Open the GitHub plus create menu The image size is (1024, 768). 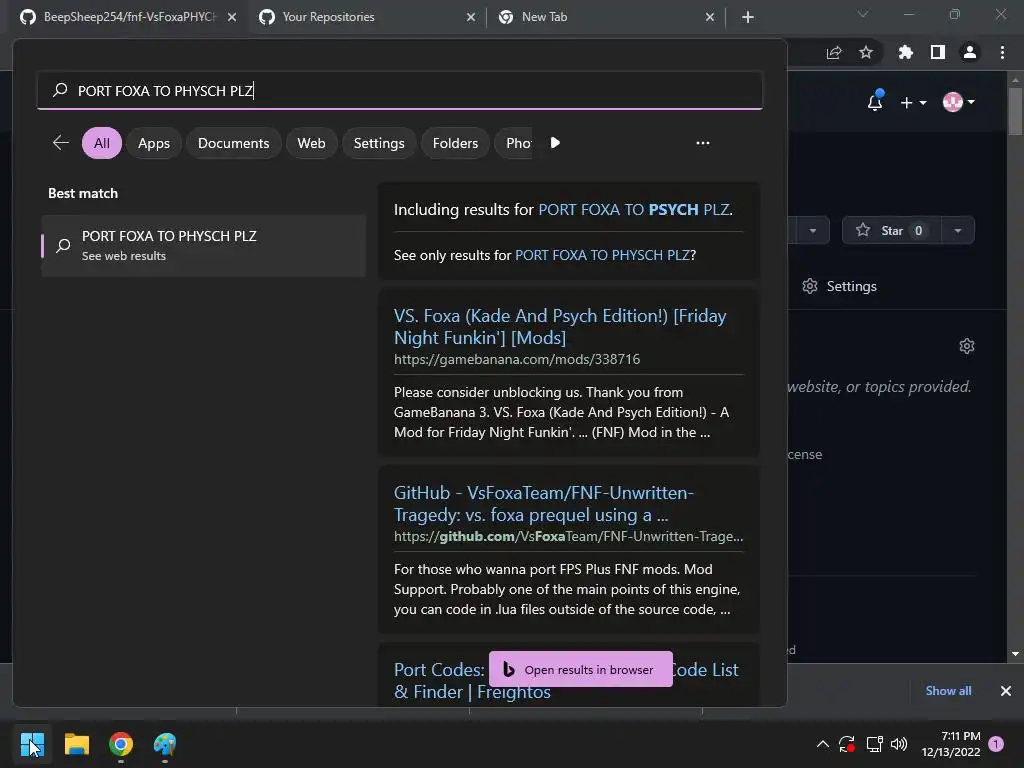[913, 103]
